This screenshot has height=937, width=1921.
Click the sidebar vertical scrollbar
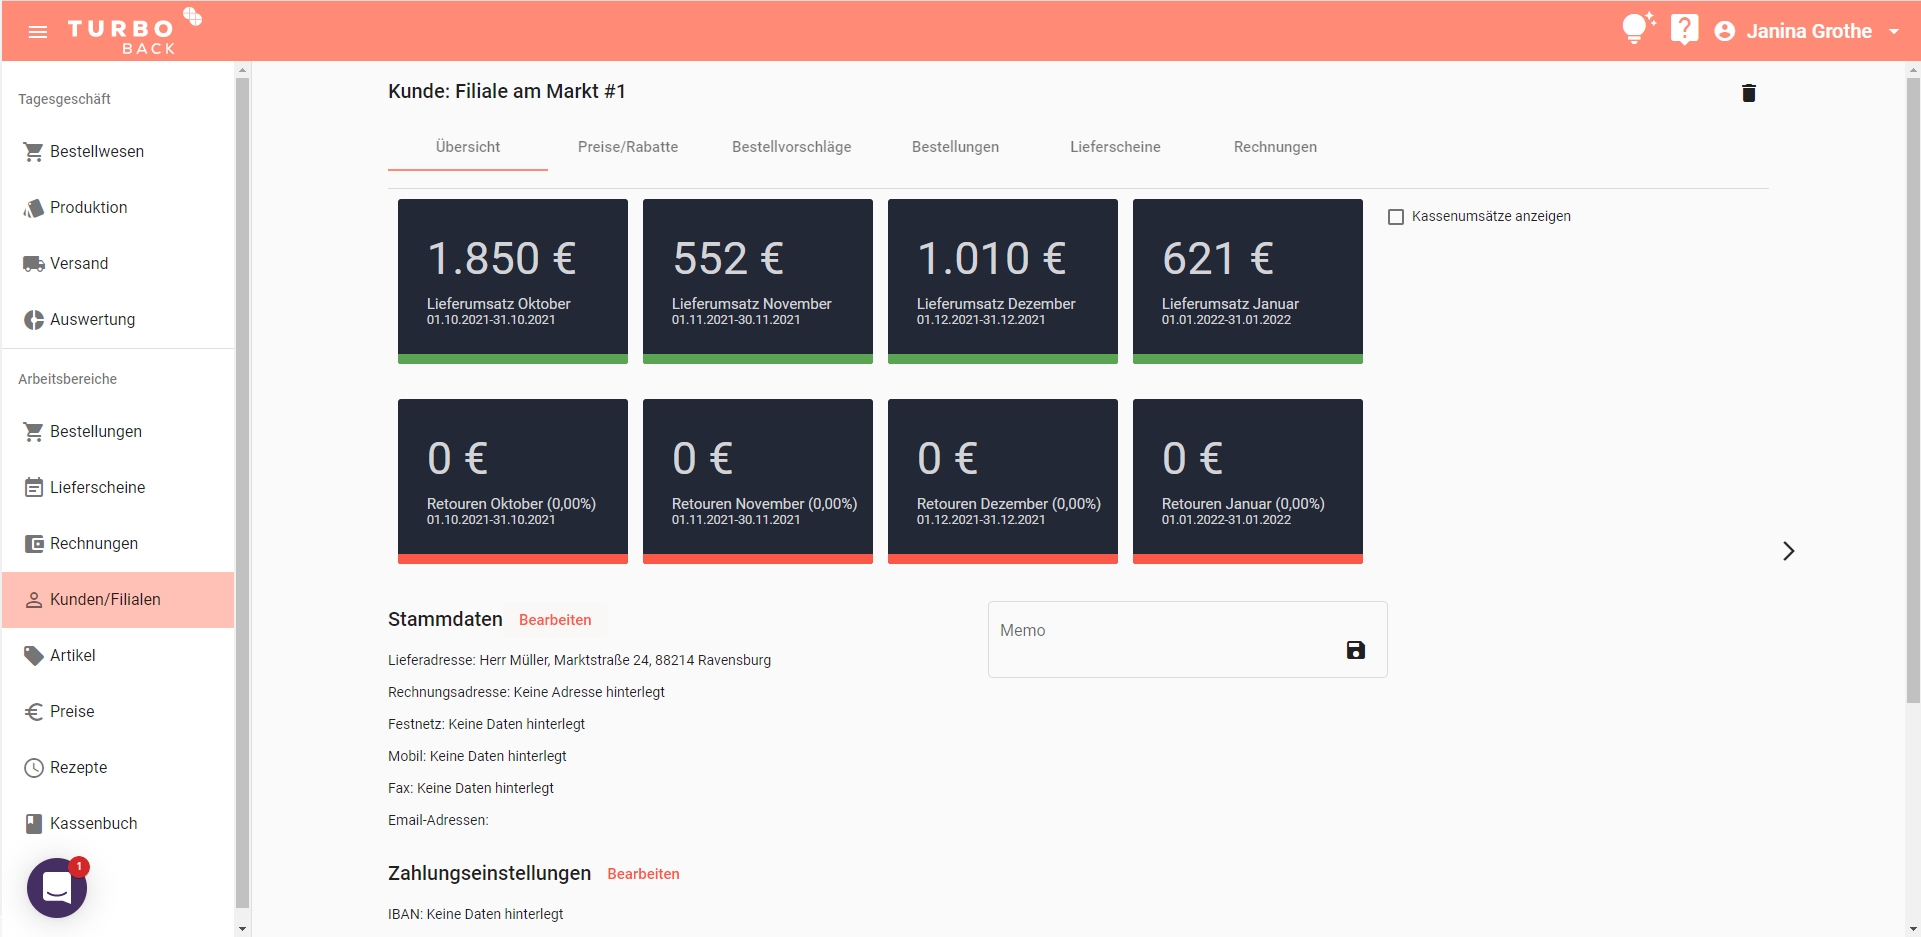pos(242,492)
